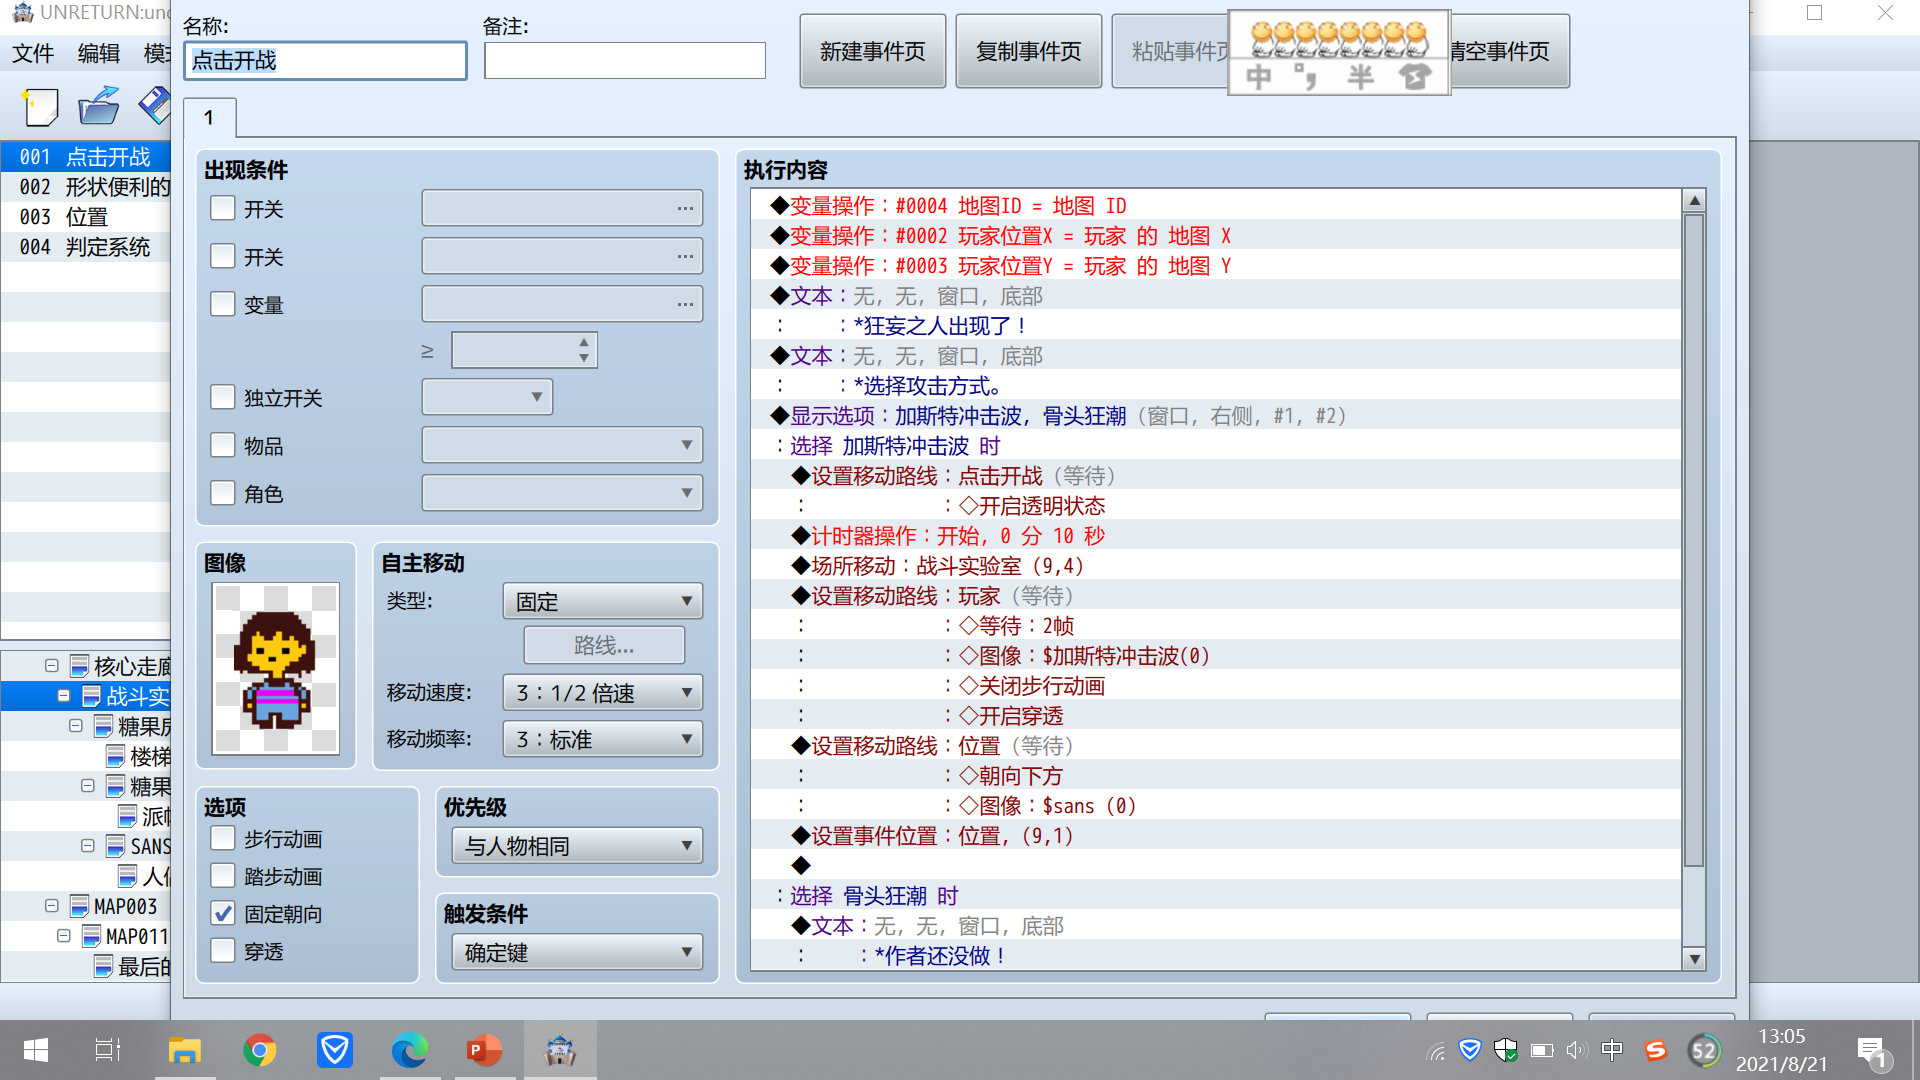Enable the 物品 condition checkbox
Screen dimensions: 1920x1080
point(223,445)
